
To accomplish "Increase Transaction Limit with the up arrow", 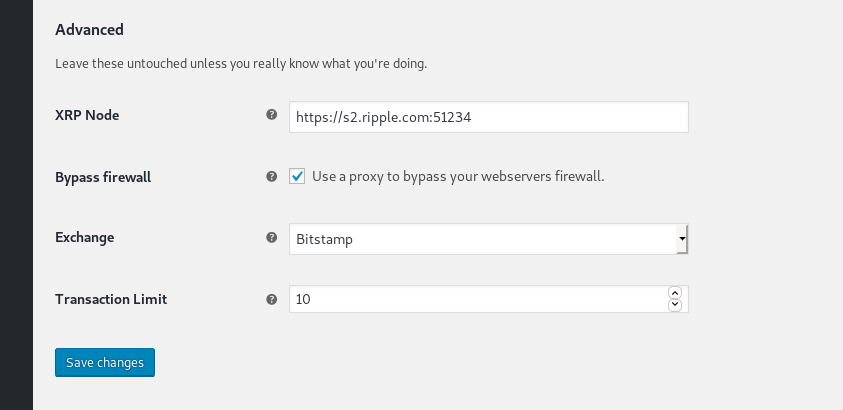I will [675, 293].
